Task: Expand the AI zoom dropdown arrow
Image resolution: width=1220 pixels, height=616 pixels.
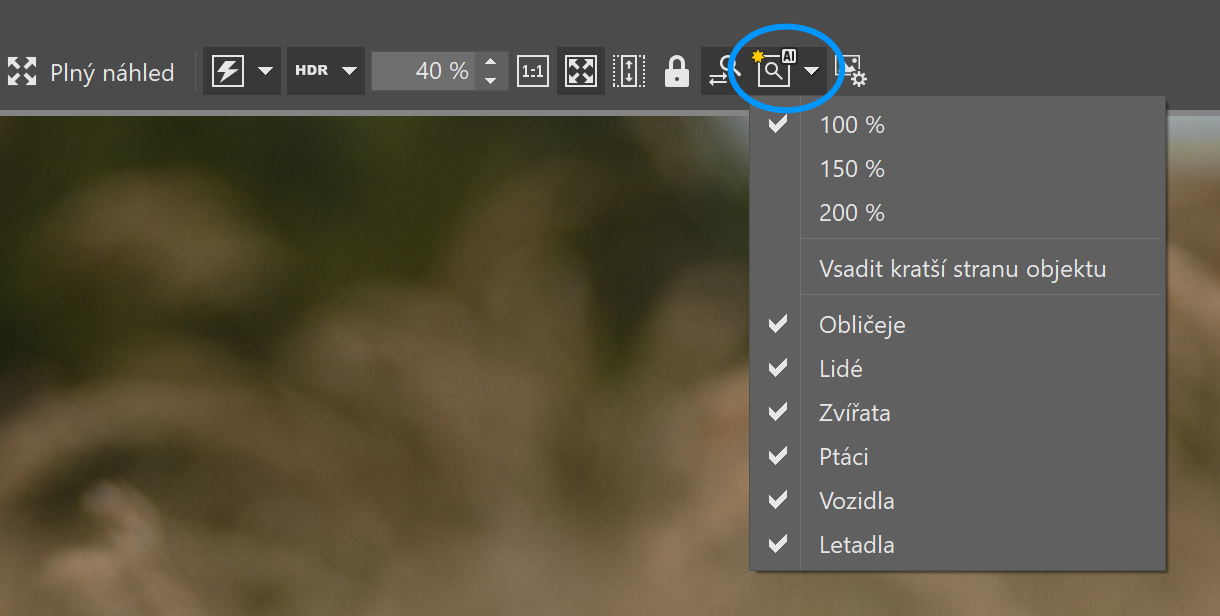Action: (811, 71)
